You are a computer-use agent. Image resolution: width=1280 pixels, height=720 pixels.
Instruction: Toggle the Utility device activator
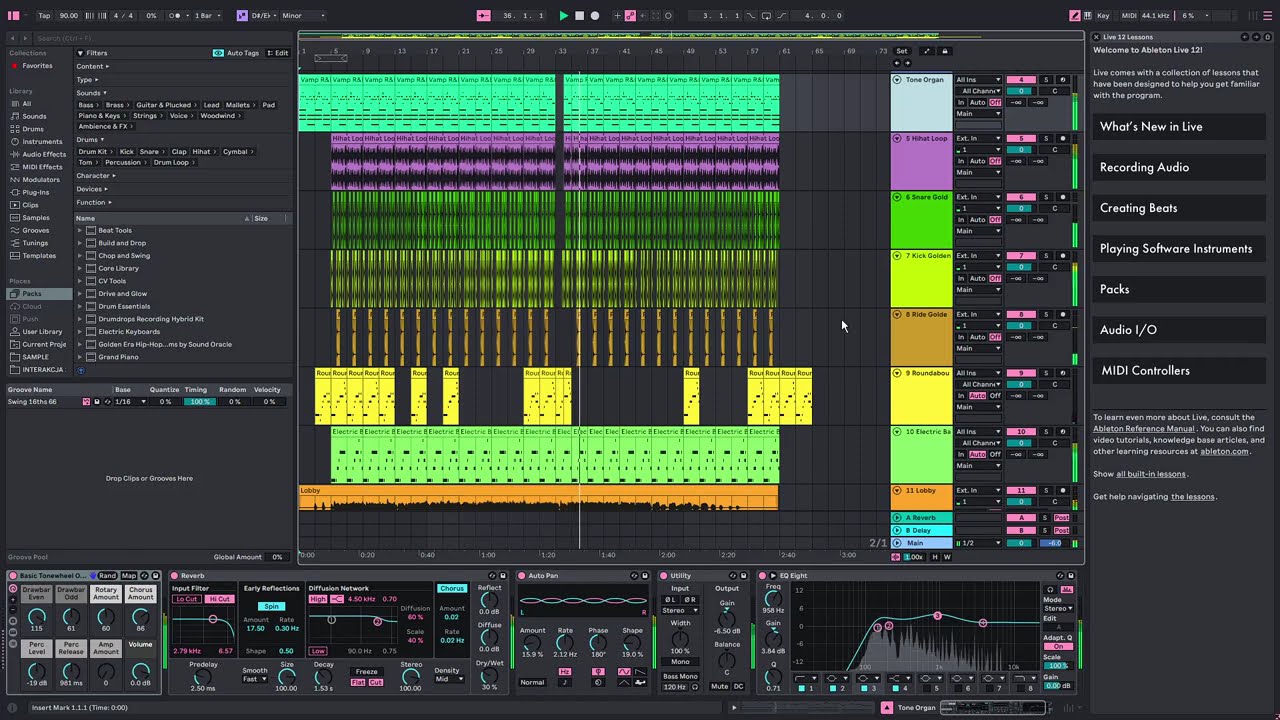(664, 576)
